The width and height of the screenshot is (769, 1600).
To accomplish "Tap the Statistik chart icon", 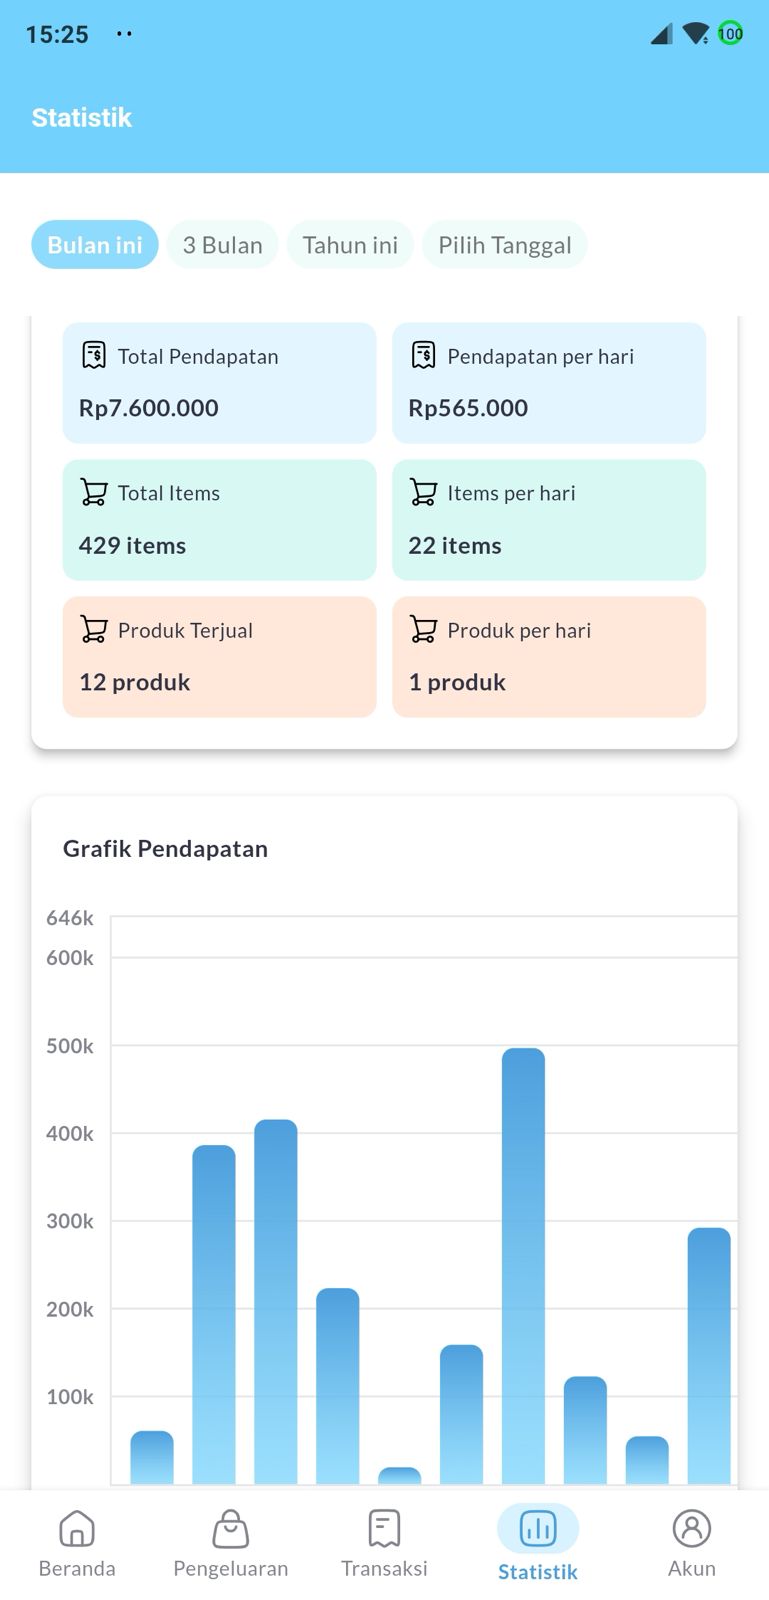I will (538, 1529).
